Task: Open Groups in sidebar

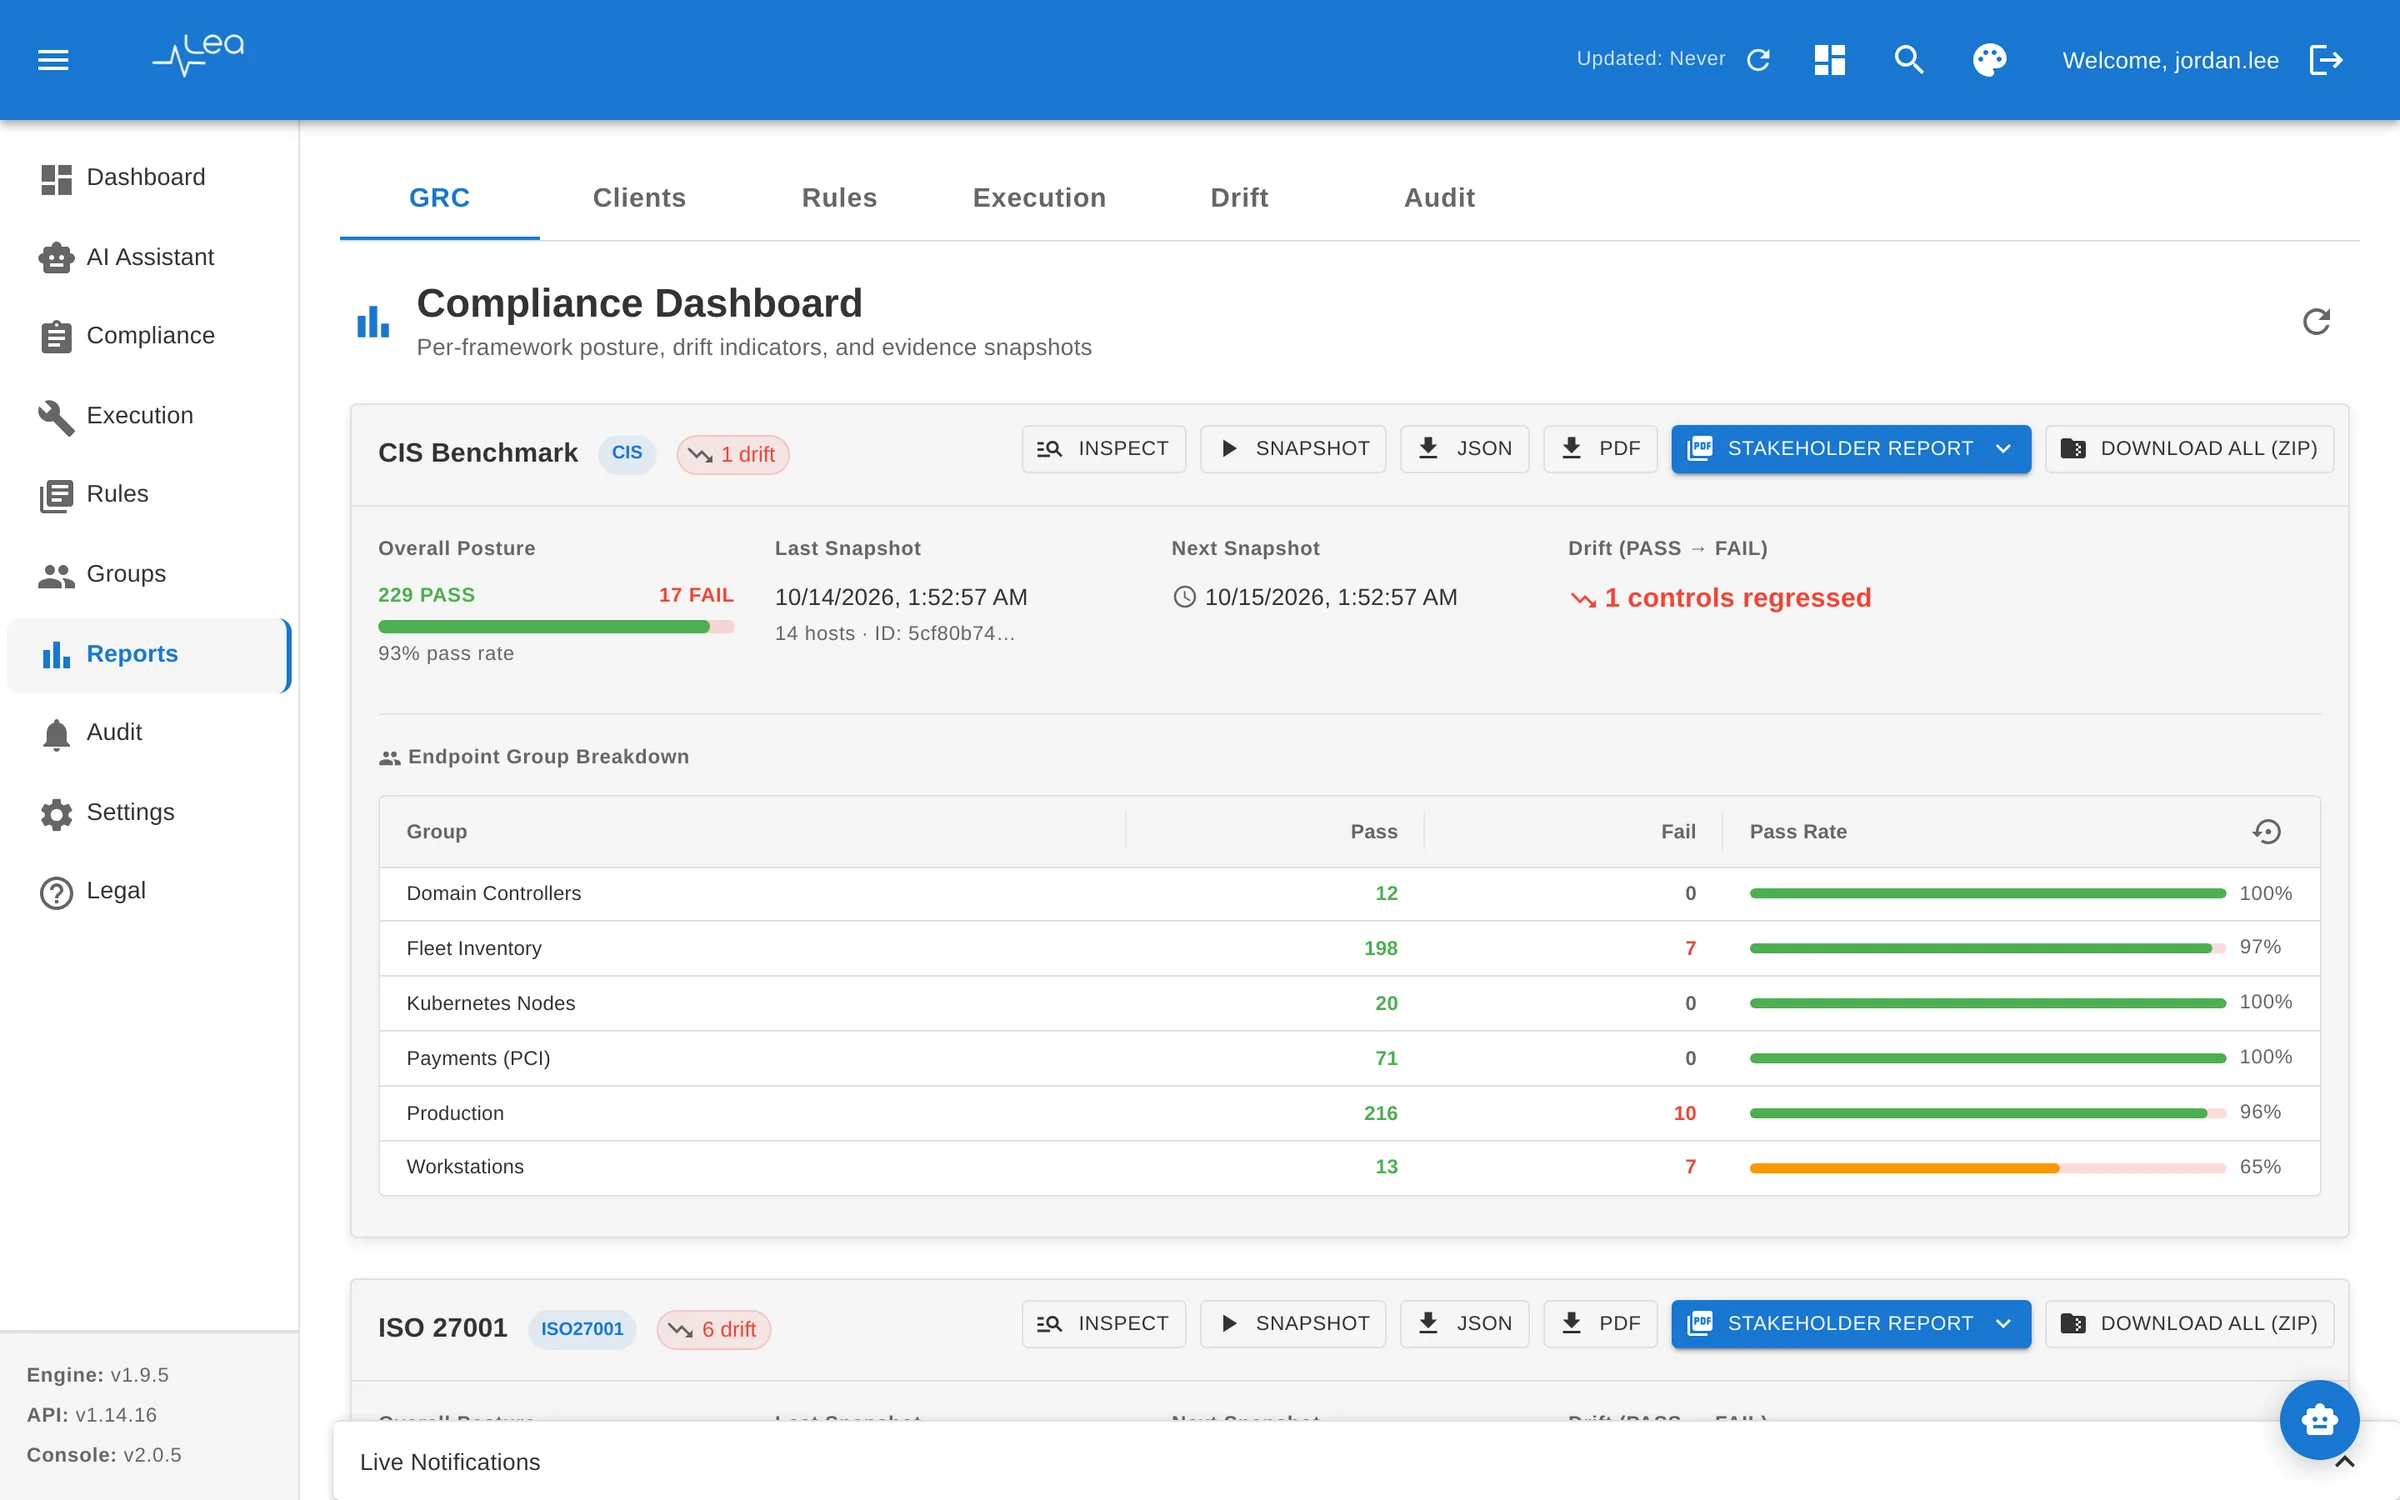Action: click(148, 574)
